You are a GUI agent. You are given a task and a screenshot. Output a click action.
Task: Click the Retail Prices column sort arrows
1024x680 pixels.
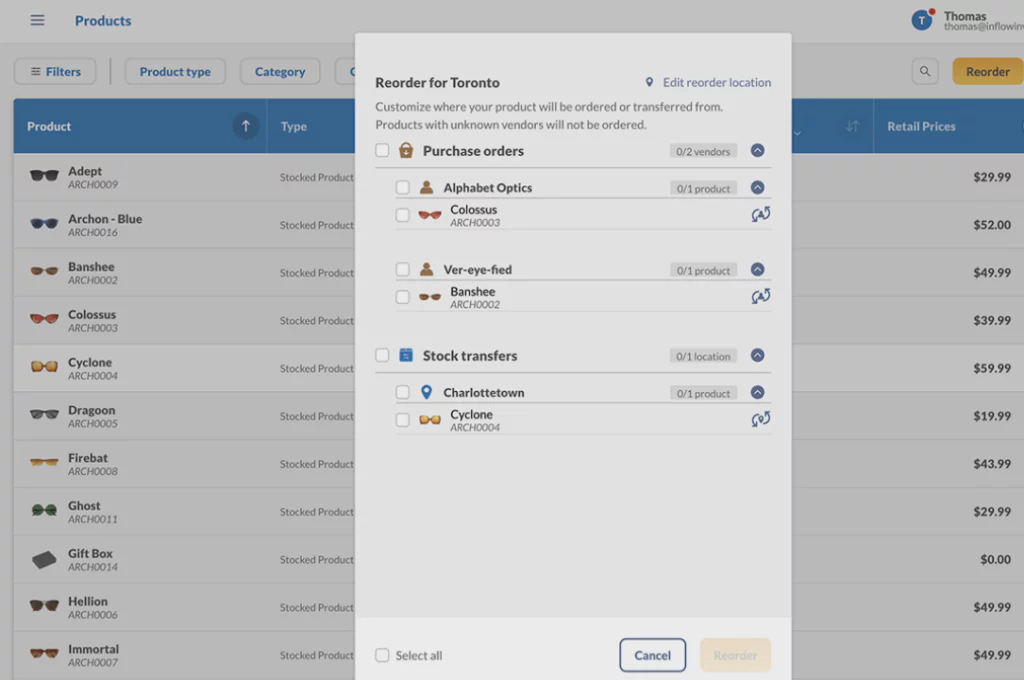[x=852, y=127]
